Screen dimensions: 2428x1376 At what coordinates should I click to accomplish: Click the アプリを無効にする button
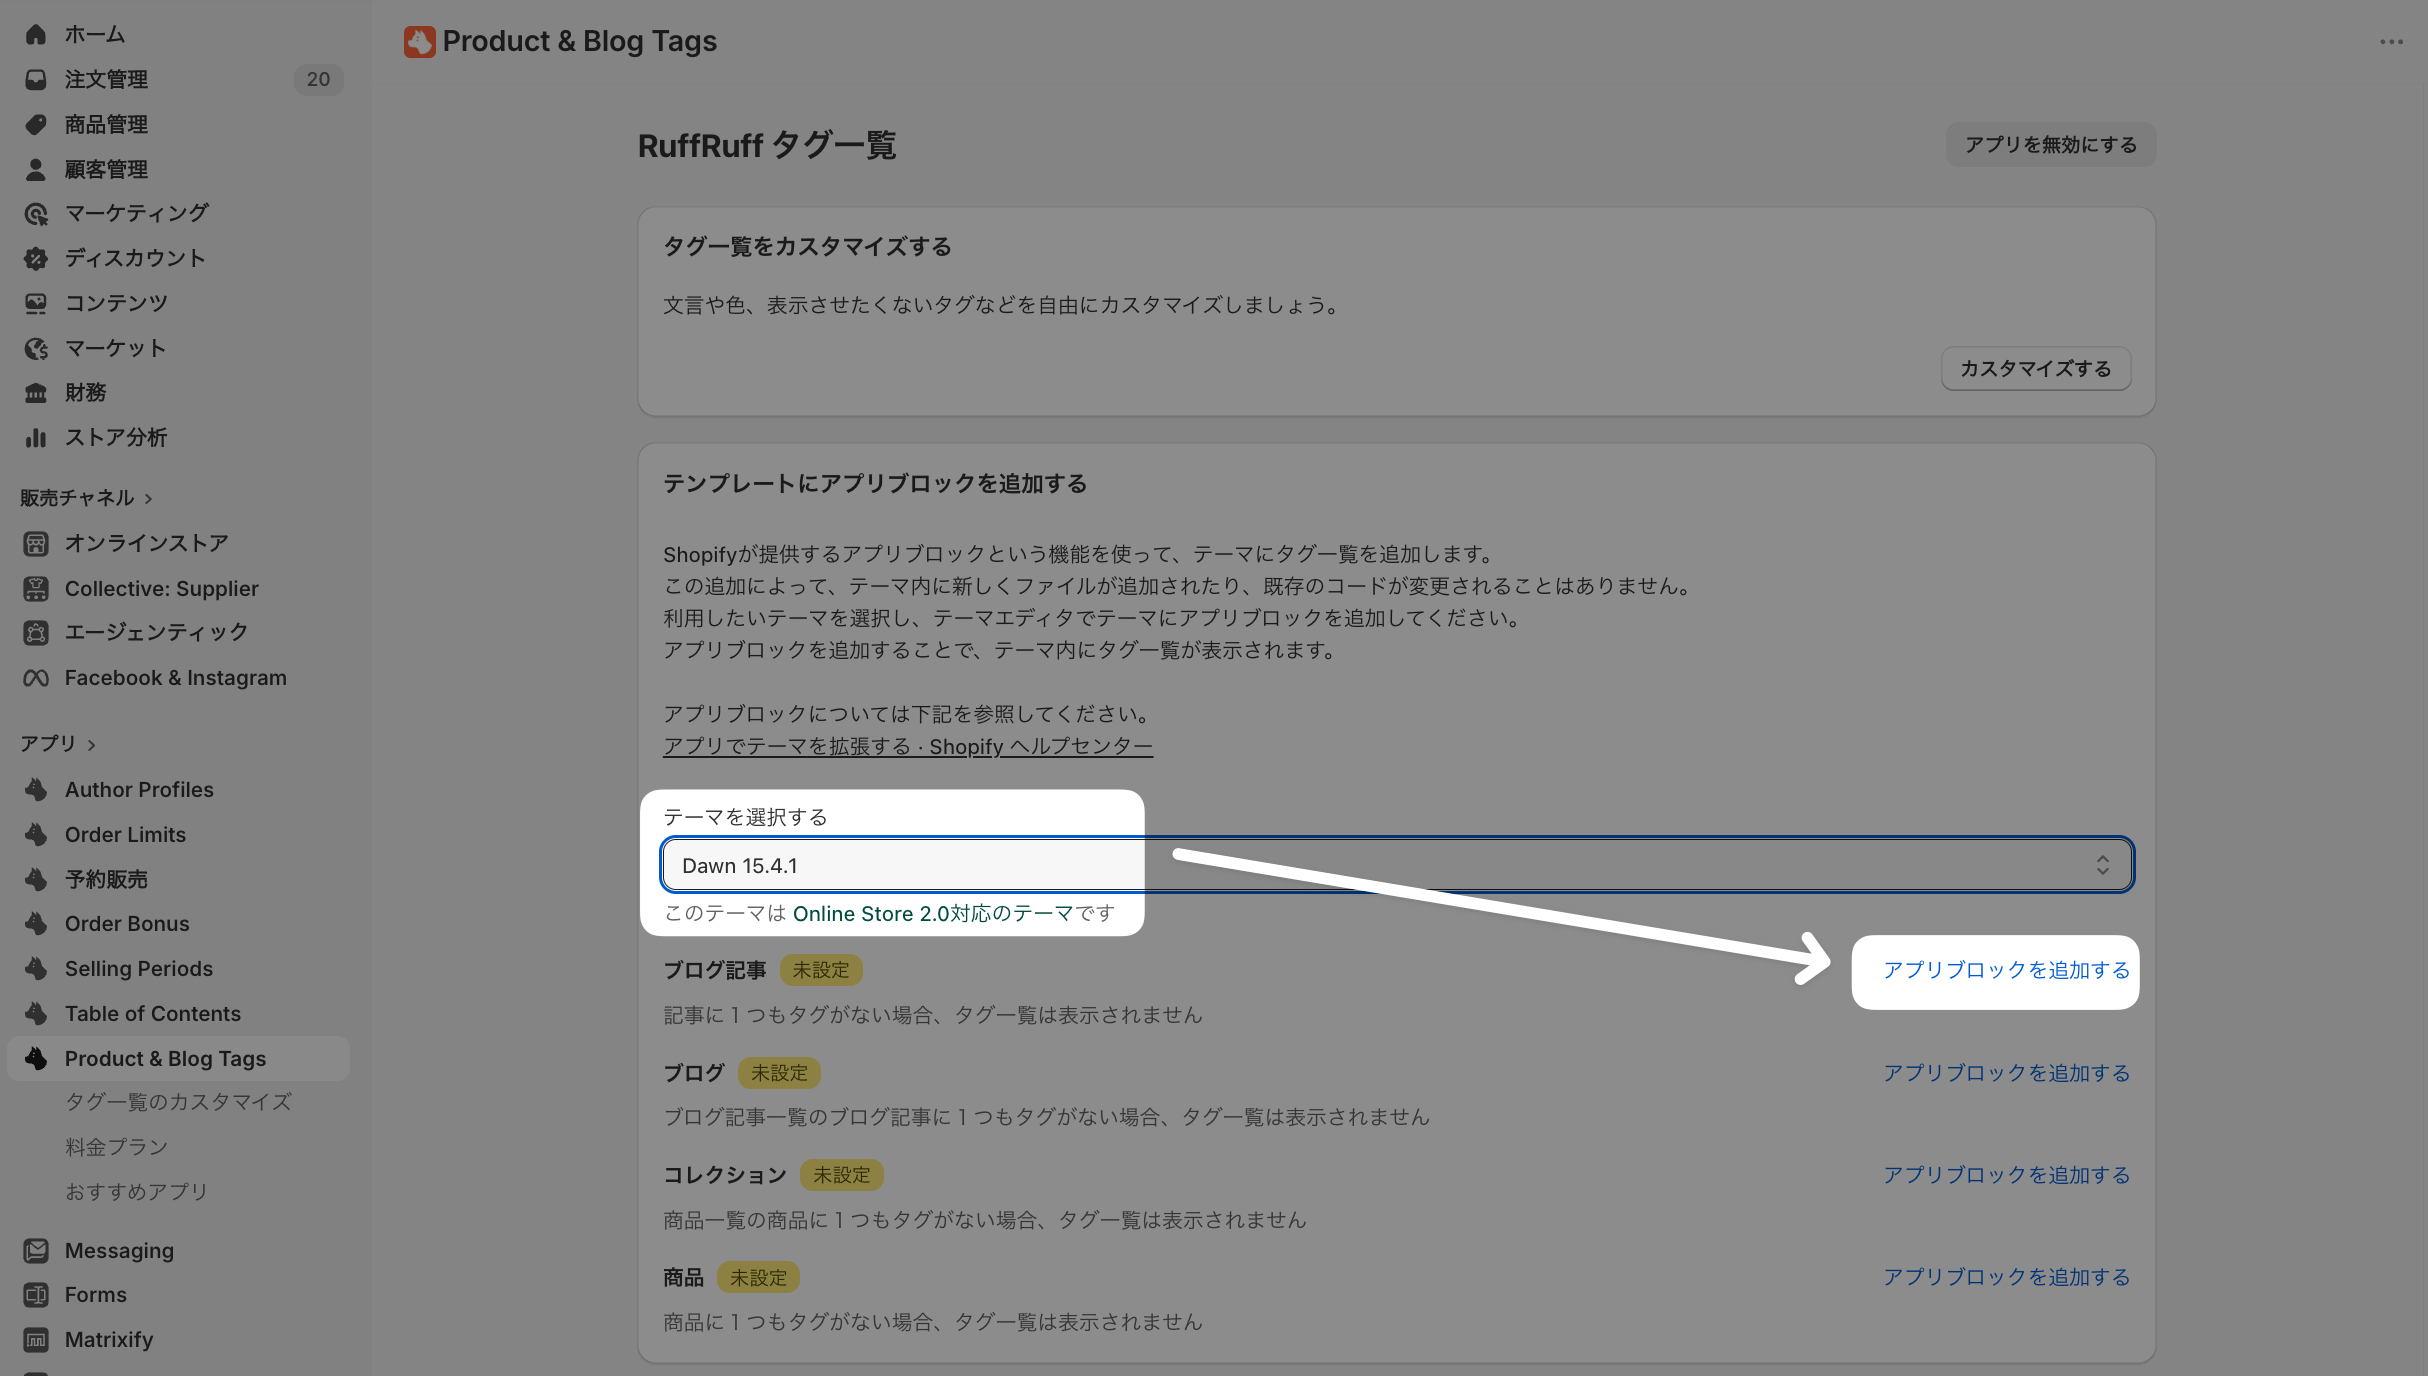[2050, 145]
